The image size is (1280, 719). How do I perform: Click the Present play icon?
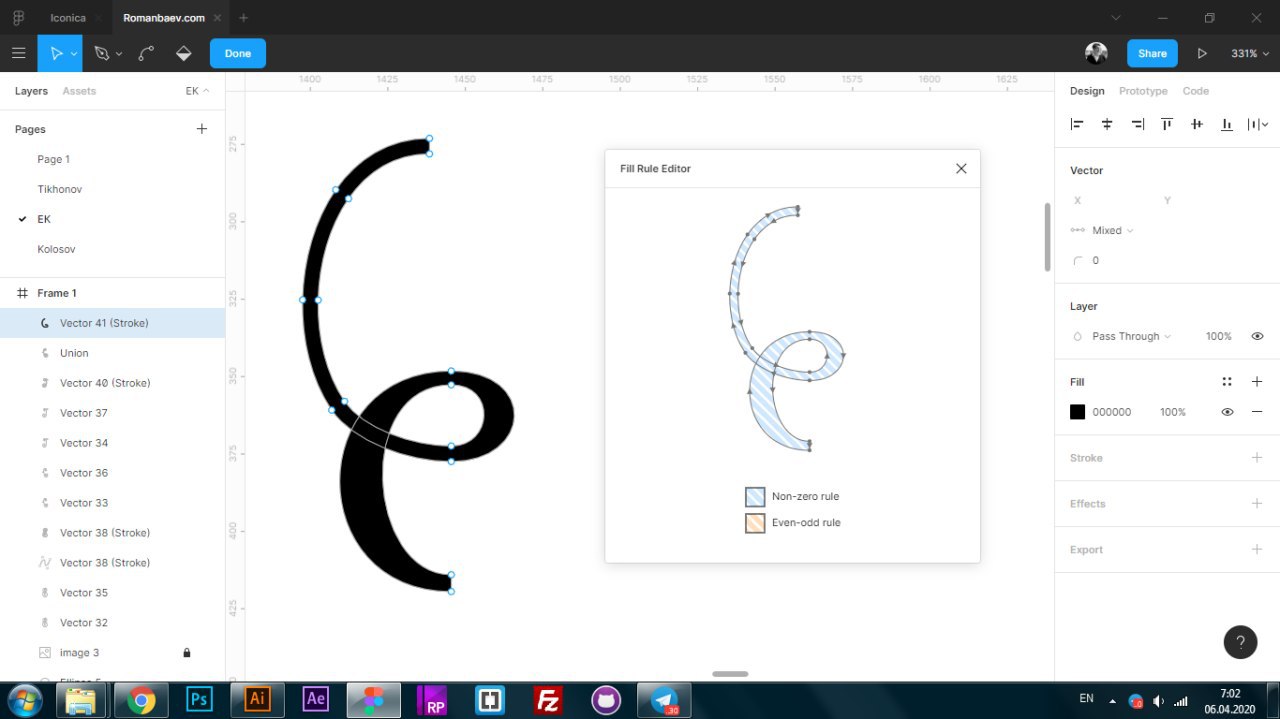click(1202, 53)
